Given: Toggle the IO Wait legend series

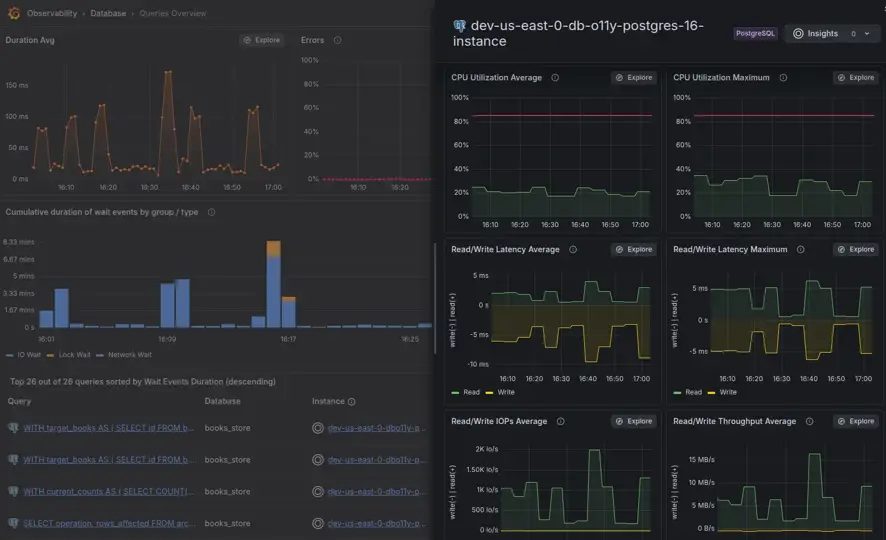Looking at the screenshot, I should [x=23, y=355].
